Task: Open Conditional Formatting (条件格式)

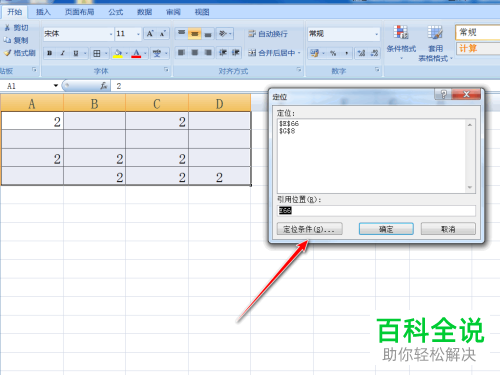Action: [401, 42]
